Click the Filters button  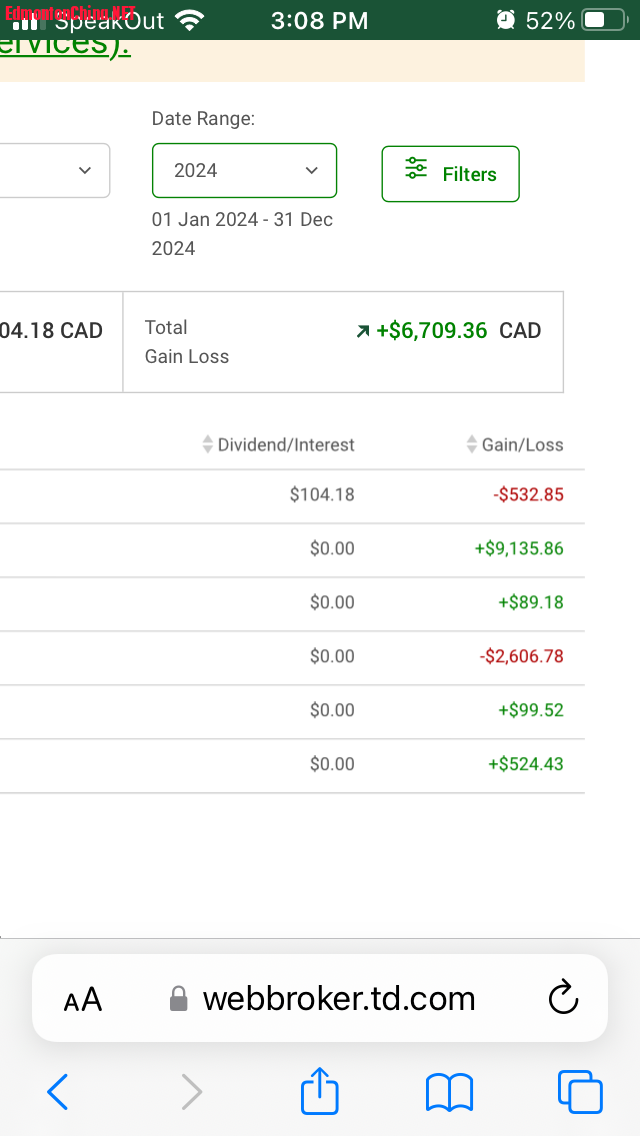click(450, 174)
